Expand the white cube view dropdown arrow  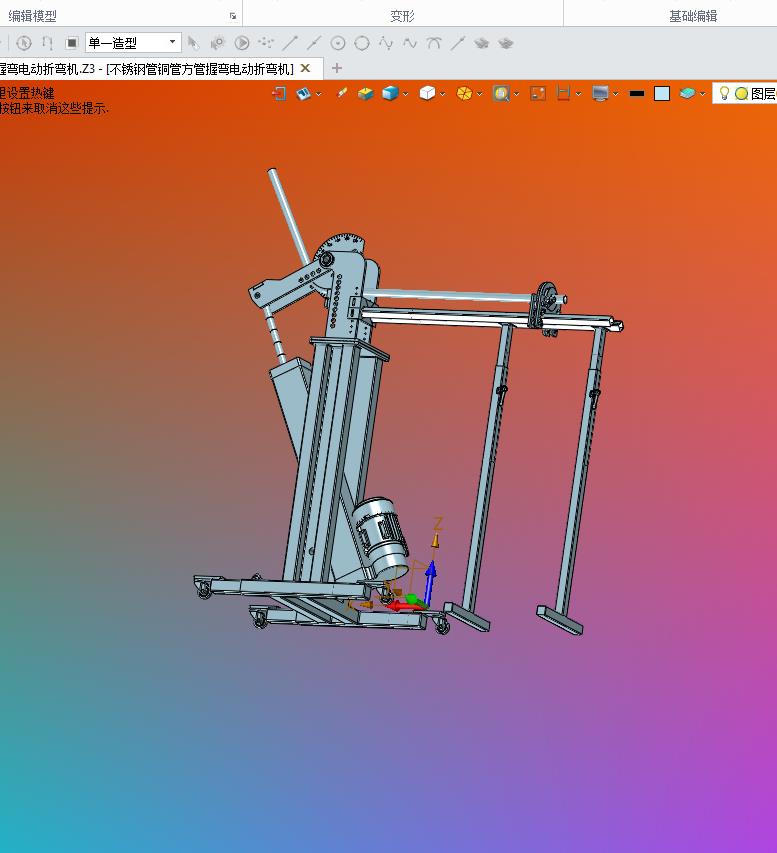(443, 94)
